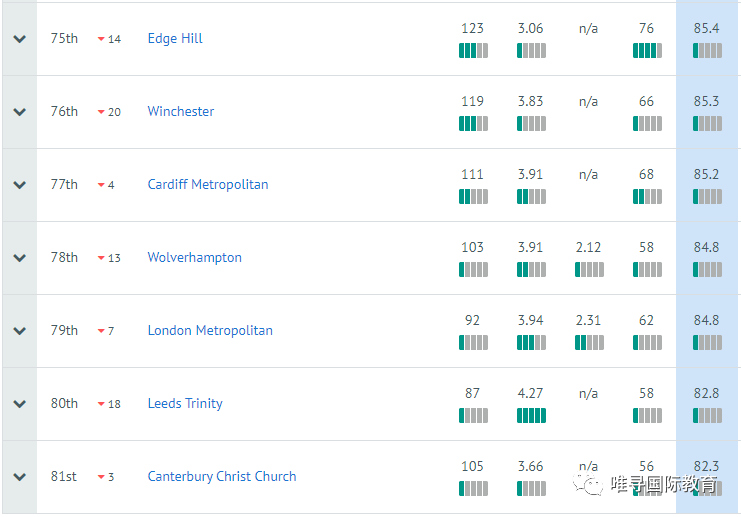Click Leeds Trinity's 4.27 rating bar

(x=531, y=416)
